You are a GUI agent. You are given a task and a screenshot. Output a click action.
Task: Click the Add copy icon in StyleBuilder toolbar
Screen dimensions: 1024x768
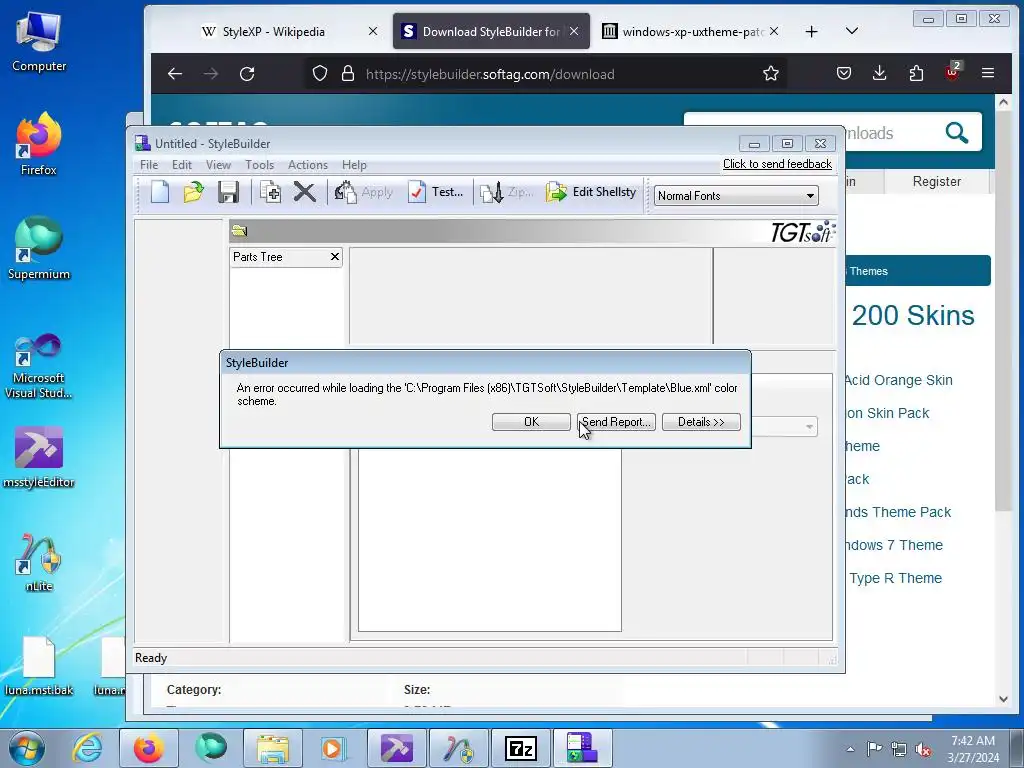(x=270, y=192)
